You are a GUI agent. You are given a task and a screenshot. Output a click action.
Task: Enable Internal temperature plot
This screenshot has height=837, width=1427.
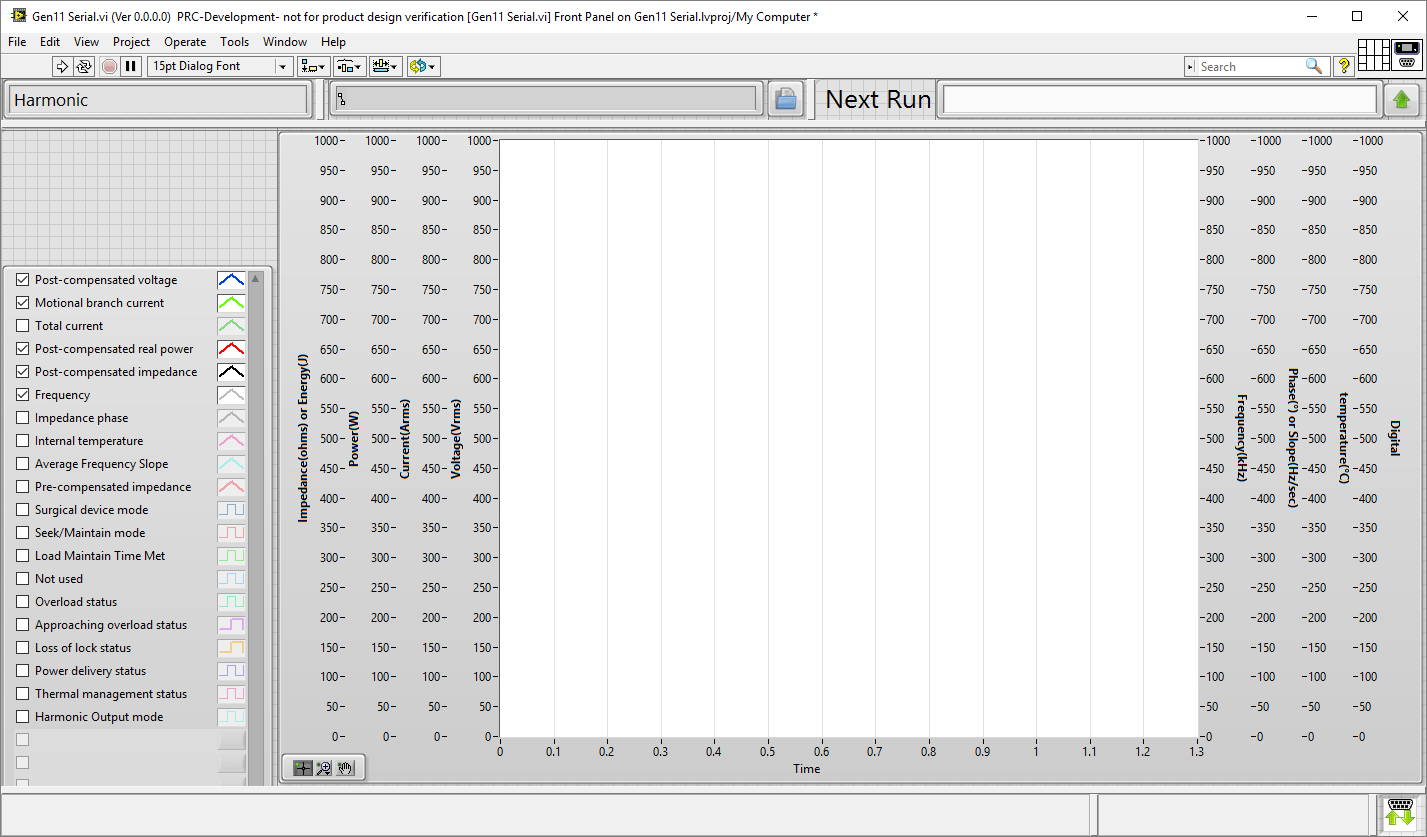coord(23,441)
